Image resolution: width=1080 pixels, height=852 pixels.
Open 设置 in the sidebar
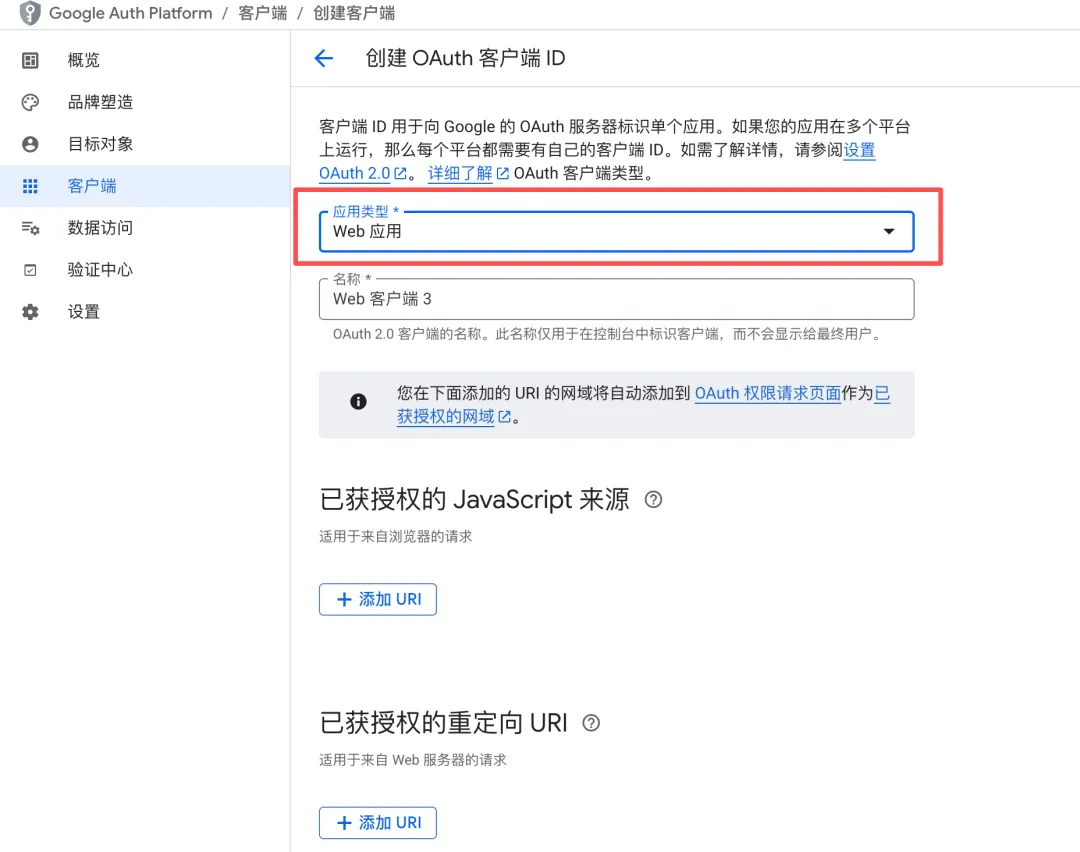click(145, 312)
